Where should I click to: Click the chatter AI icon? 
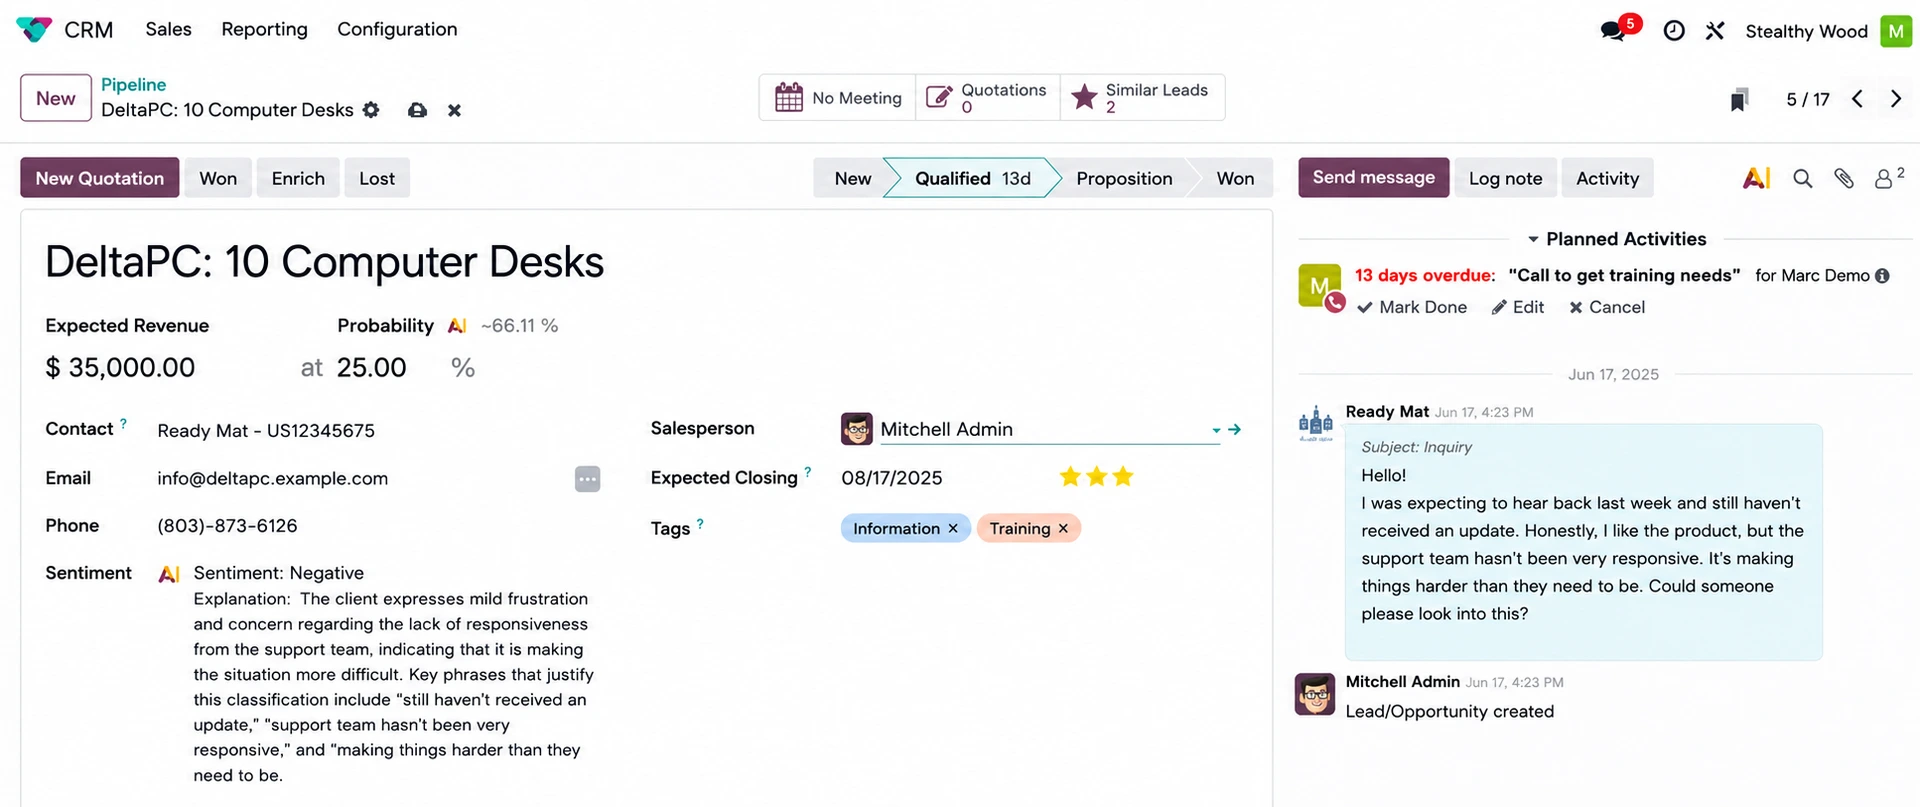coord(1756,178)
